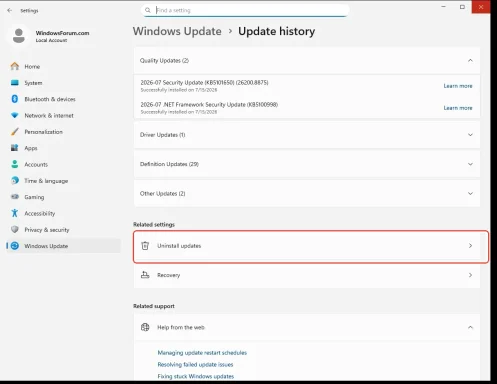Learn more about Security Update KB5101650
This screenshot has height=384, width=497.
pyautogui.click(x=458, y=86)
